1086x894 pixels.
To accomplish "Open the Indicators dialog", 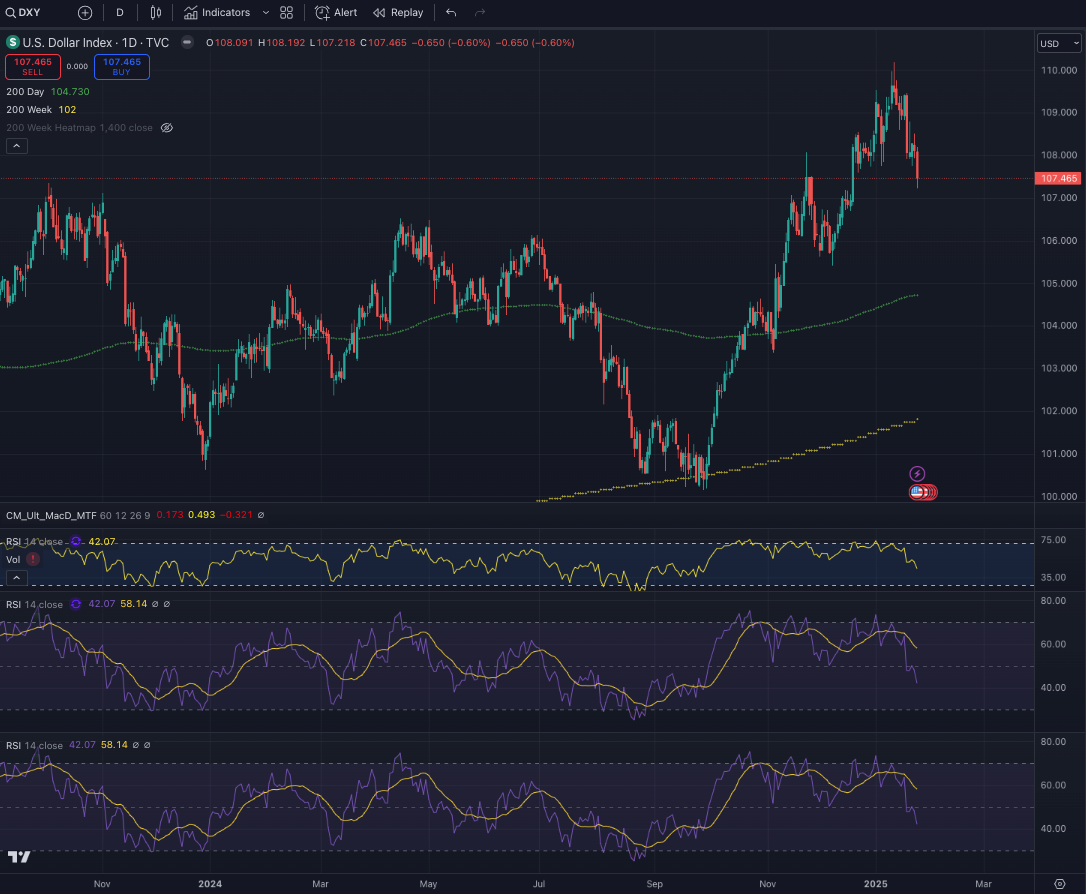I will [x=217, y=12].
